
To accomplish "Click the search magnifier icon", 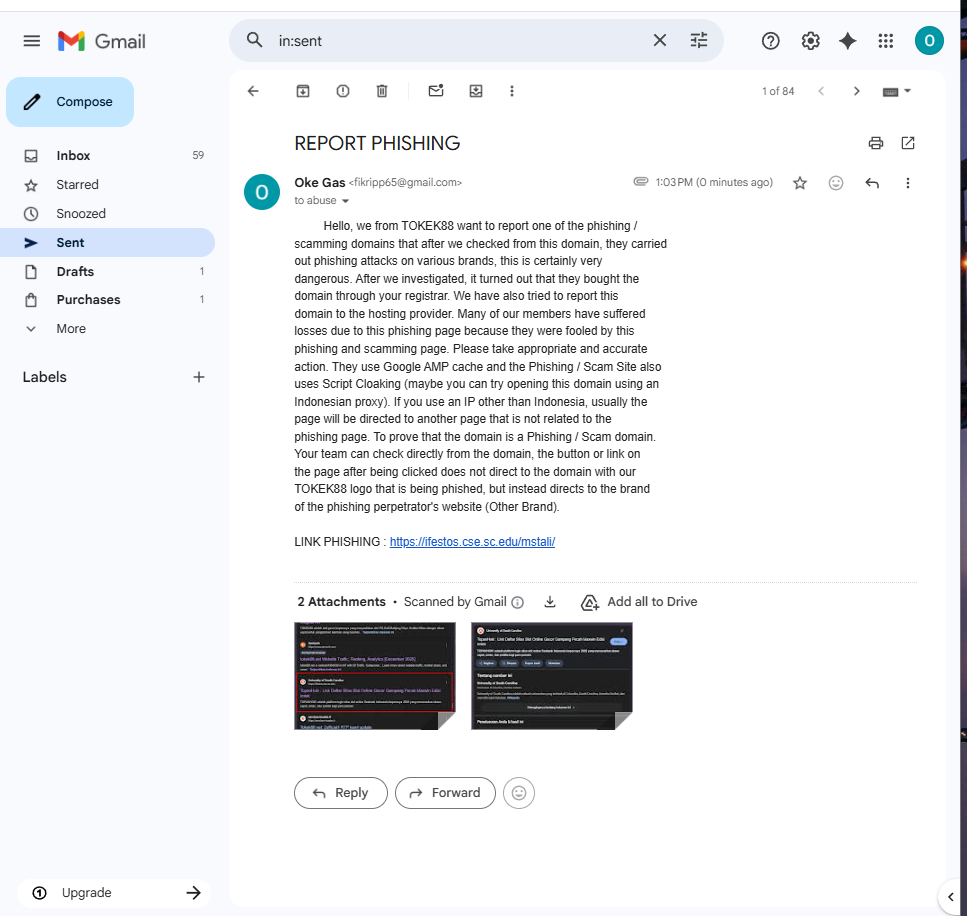I will (x=254, y=40).
